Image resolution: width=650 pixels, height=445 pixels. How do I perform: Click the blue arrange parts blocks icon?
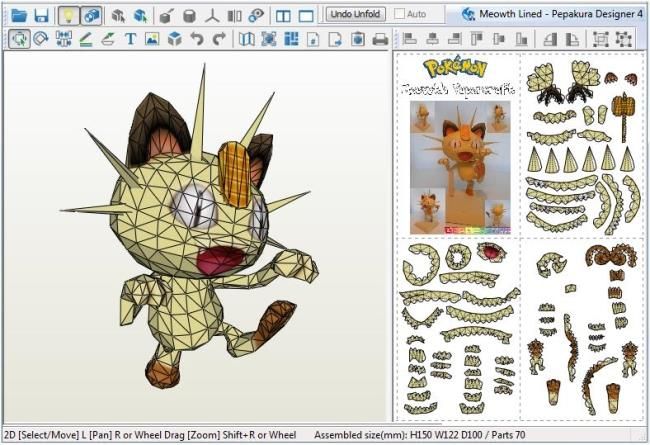291,39
